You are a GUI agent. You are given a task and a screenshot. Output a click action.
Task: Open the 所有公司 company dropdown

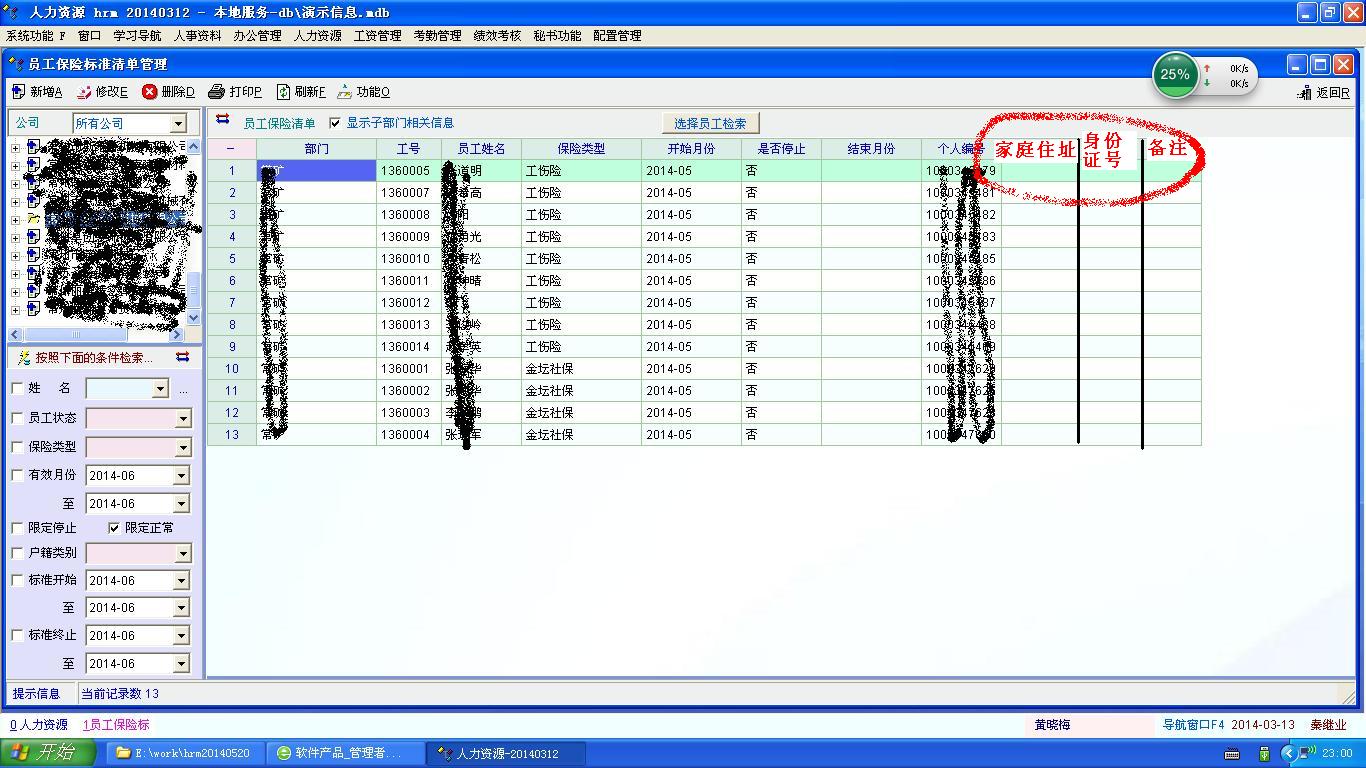(178, 123)
